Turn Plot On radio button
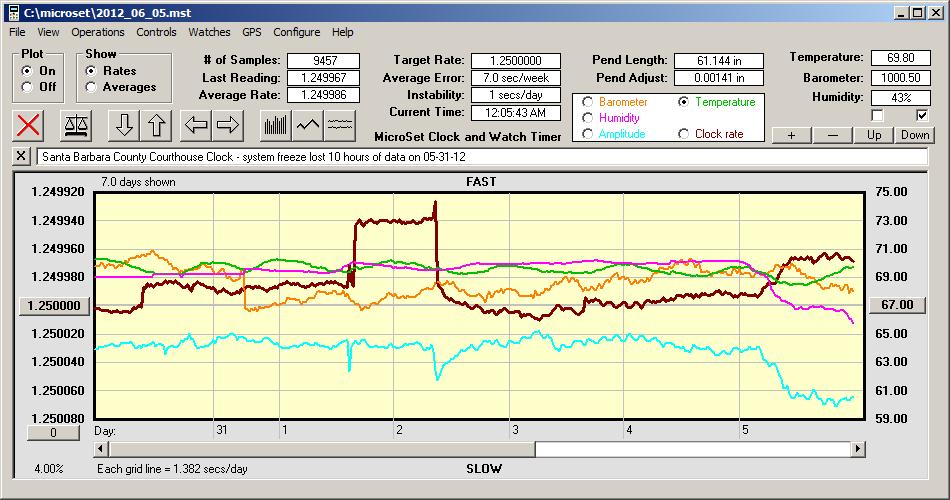The image size is (950, 500). click(27, 71)
